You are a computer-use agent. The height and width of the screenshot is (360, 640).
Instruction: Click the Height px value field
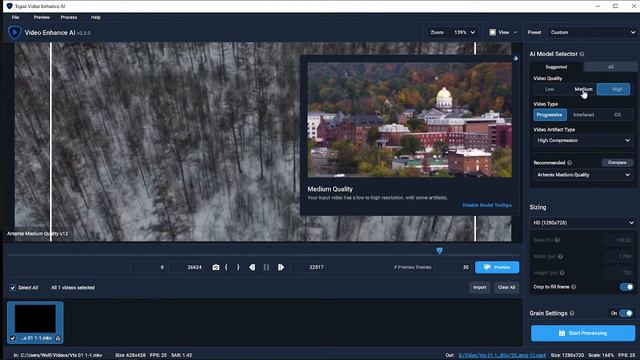(x=619, y=273)
